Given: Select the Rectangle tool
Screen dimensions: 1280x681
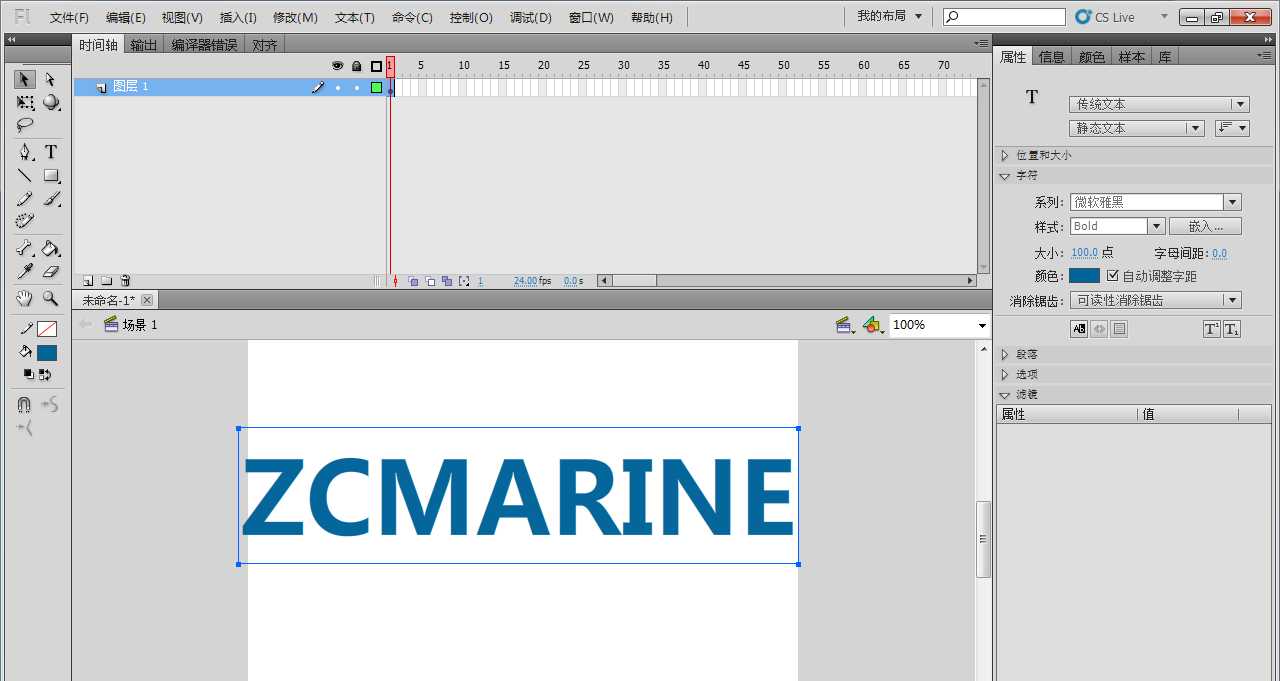Looking at the screenshot, I should [x=51, y=175].
